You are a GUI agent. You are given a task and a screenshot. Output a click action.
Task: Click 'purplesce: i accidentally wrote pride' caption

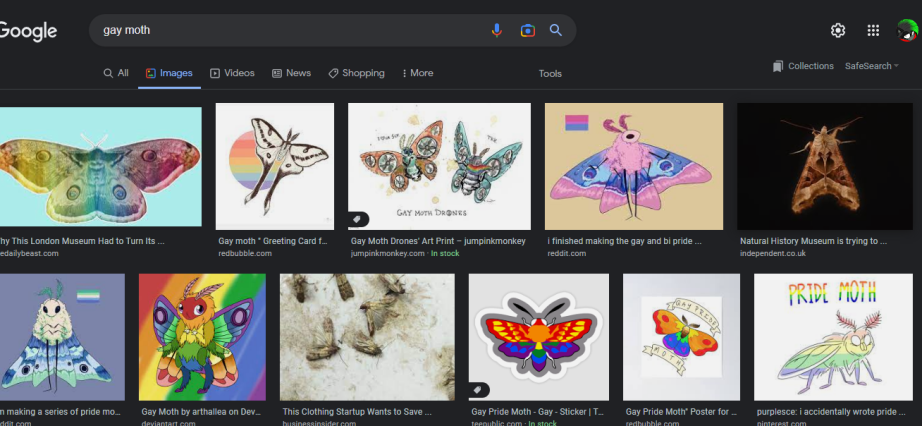pos(831,412)
